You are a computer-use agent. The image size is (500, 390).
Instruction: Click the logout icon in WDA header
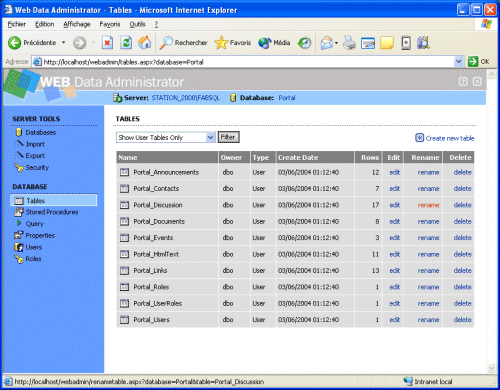coord(477,82)
